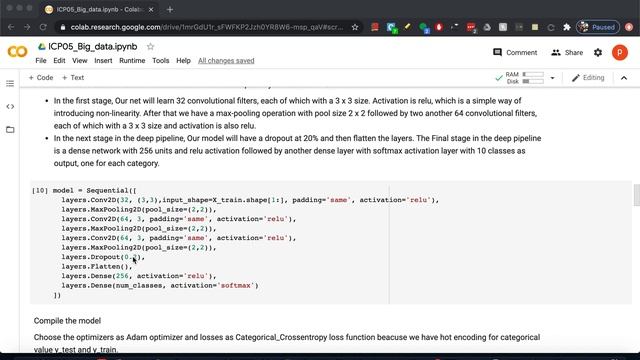Click the browser address bar

[x=208, y=27]
